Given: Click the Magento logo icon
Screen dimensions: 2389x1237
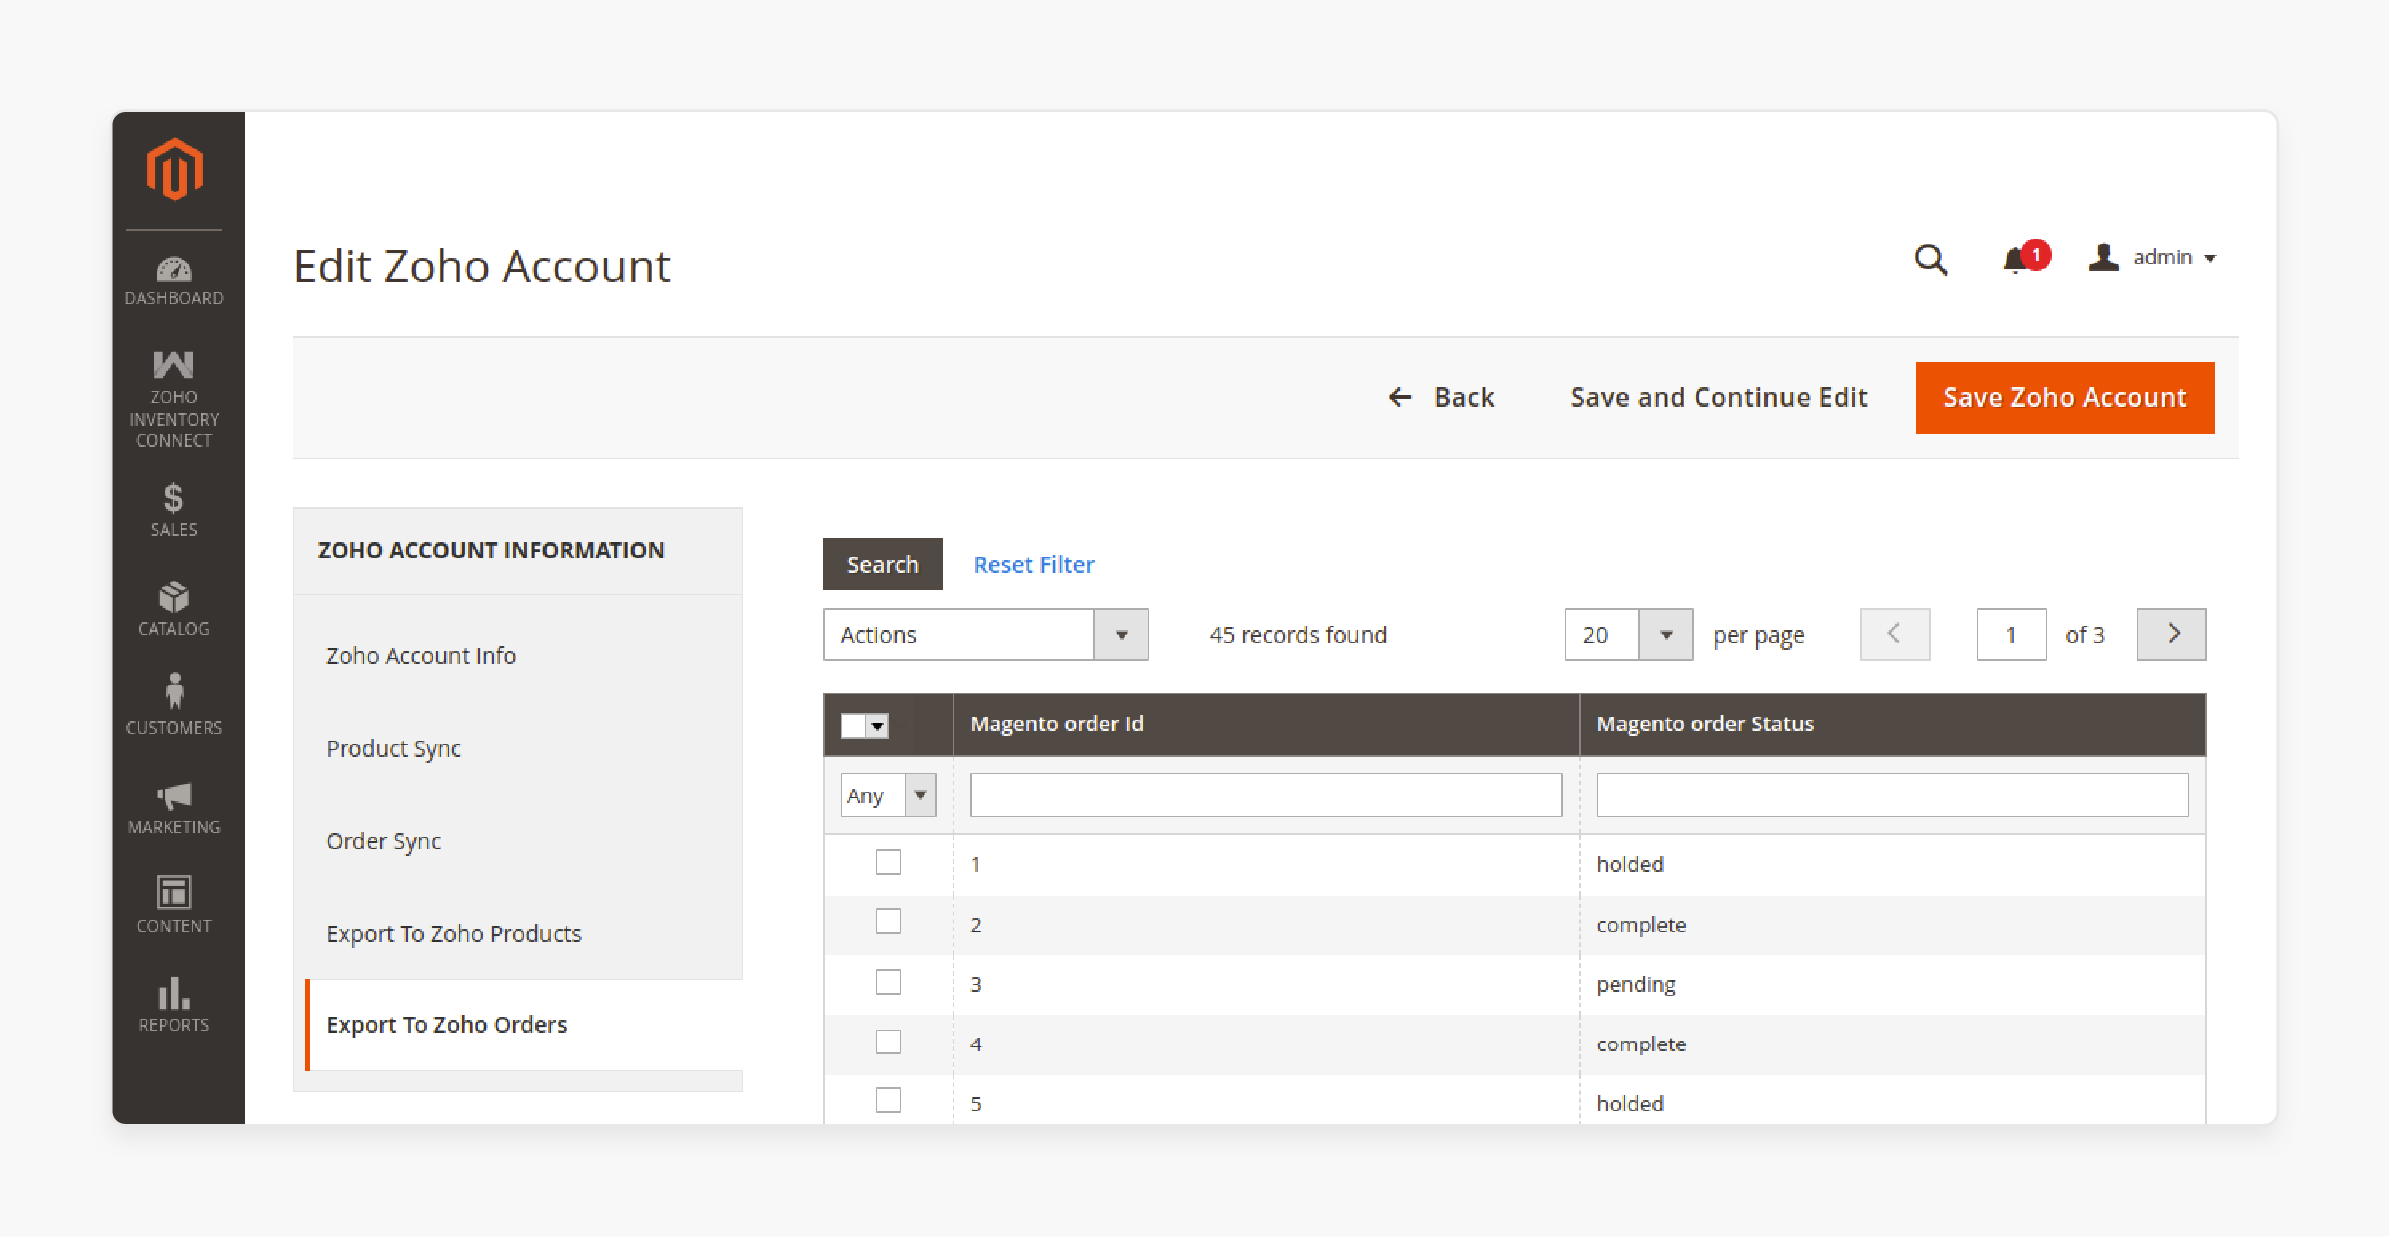Looking at the screenshot, I should pos(175,169).
